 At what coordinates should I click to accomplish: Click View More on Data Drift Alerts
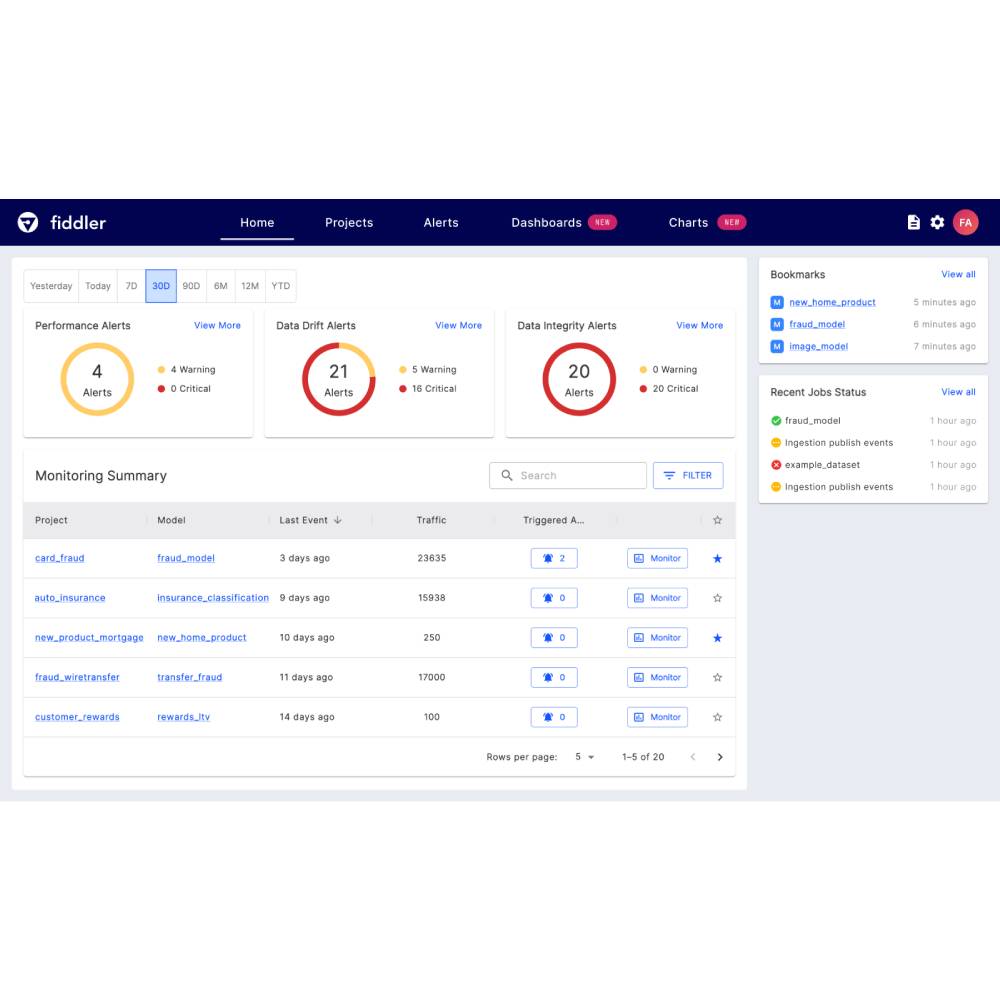(458, 325)
